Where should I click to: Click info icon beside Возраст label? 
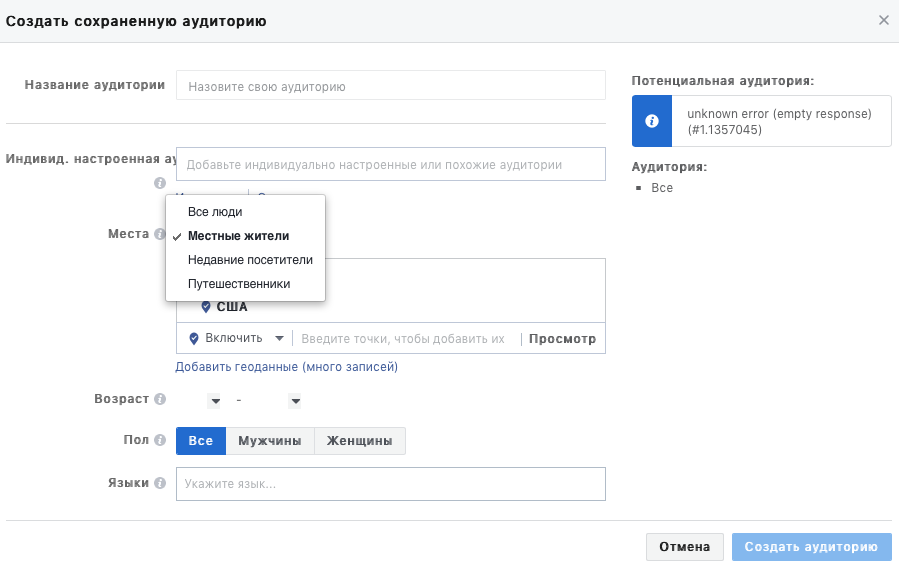coord(159,399)
